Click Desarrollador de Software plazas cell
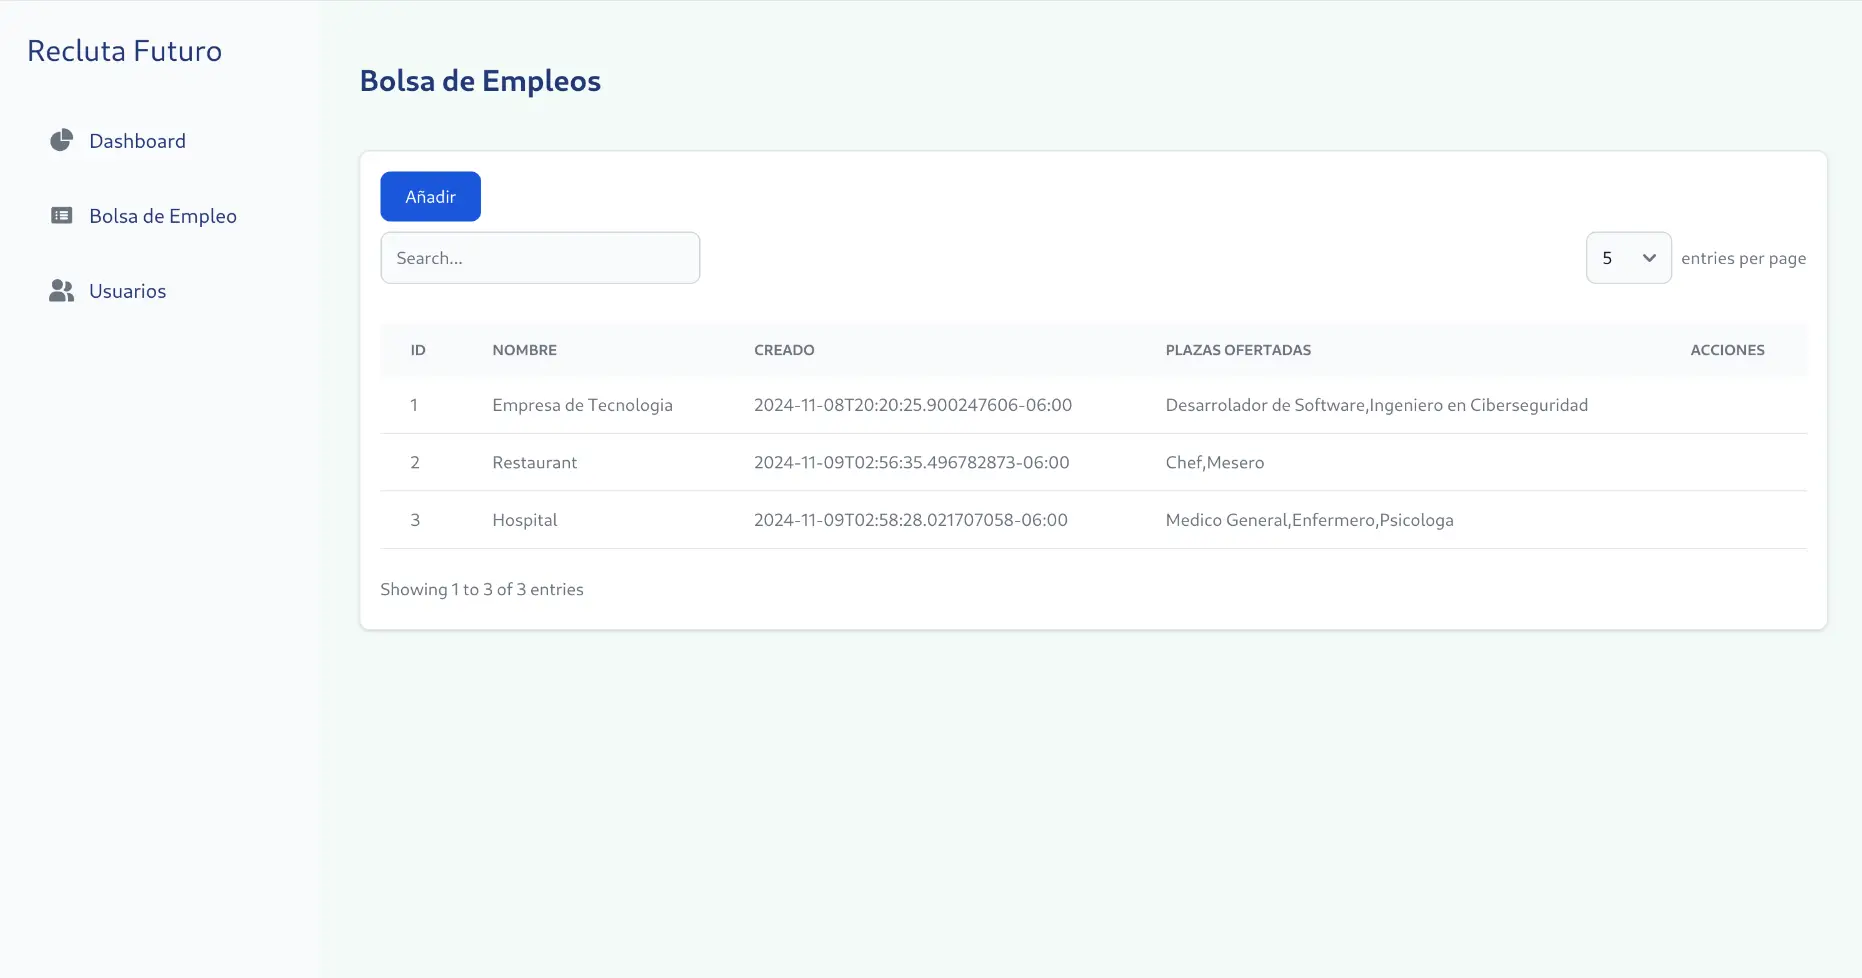Screen dimensions: 1862x978 (x=1376, y=405)
